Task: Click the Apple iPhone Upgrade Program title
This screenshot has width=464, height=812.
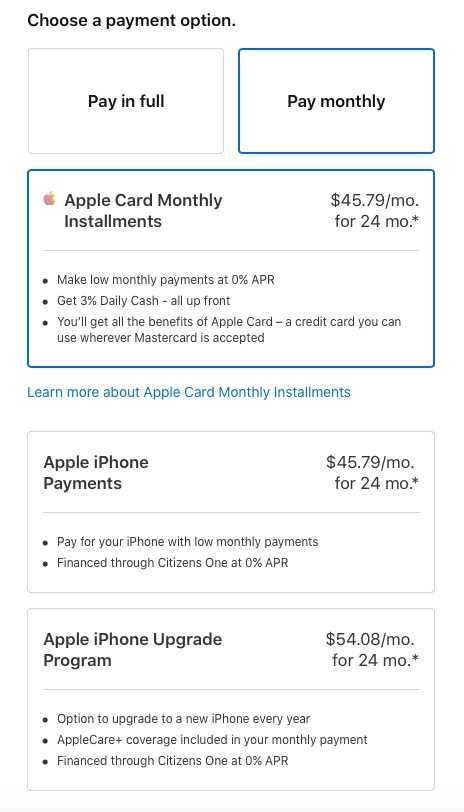Action: point(133,649)
